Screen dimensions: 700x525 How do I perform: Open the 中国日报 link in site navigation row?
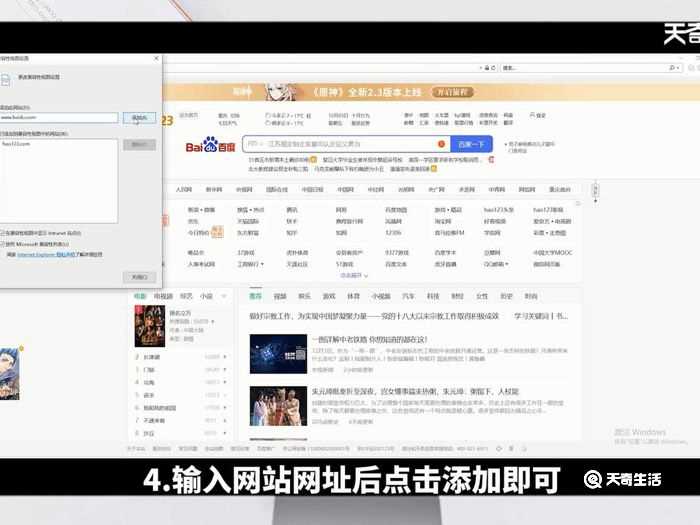[x=312, y=189]
